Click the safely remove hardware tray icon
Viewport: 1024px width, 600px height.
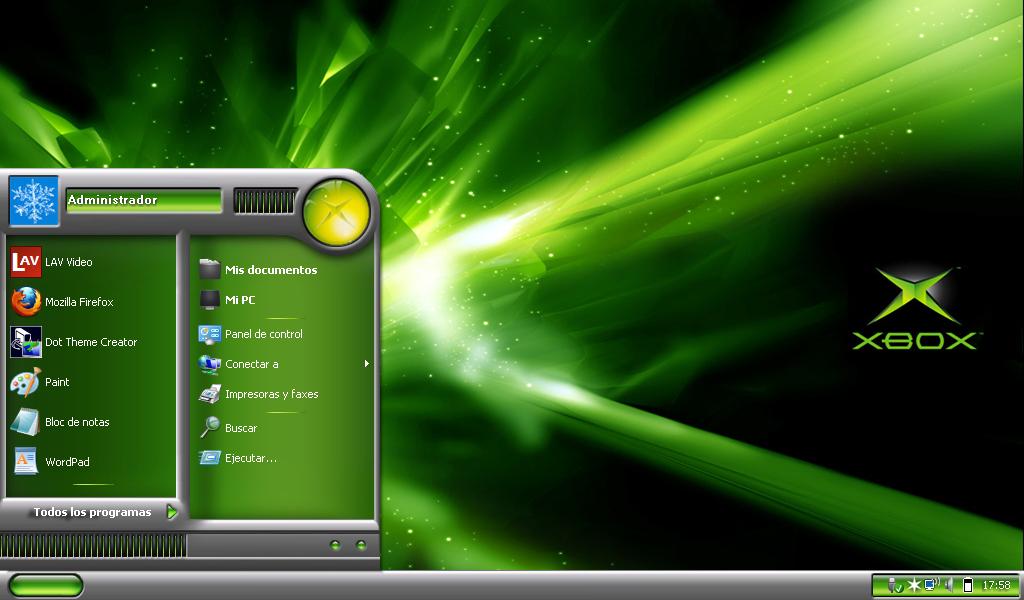point(895,585)
